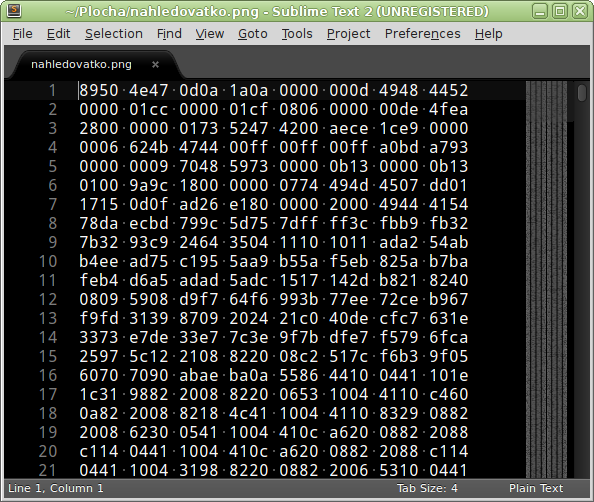Open the Help menu

click(x=489, y=34)
